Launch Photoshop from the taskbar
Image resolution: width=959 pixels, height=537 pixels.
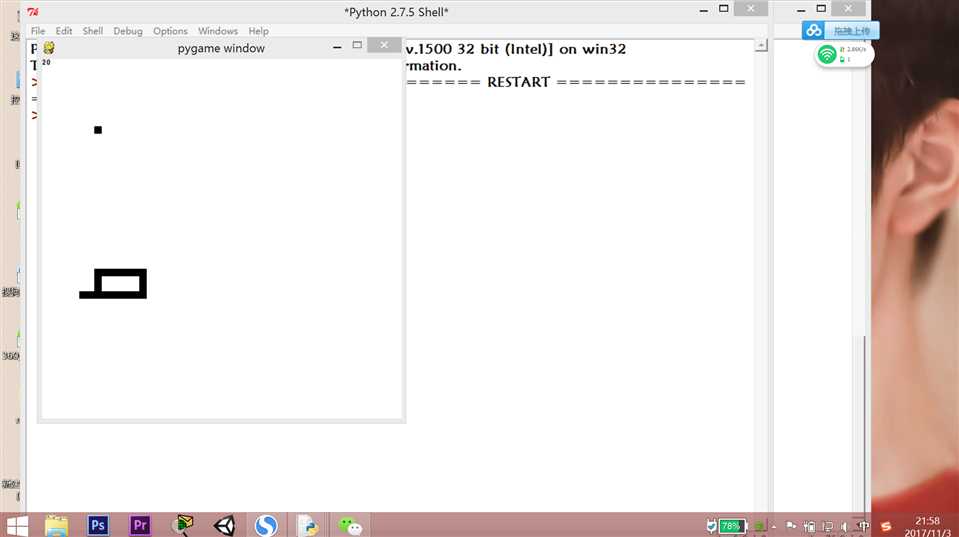pos(98,525)
